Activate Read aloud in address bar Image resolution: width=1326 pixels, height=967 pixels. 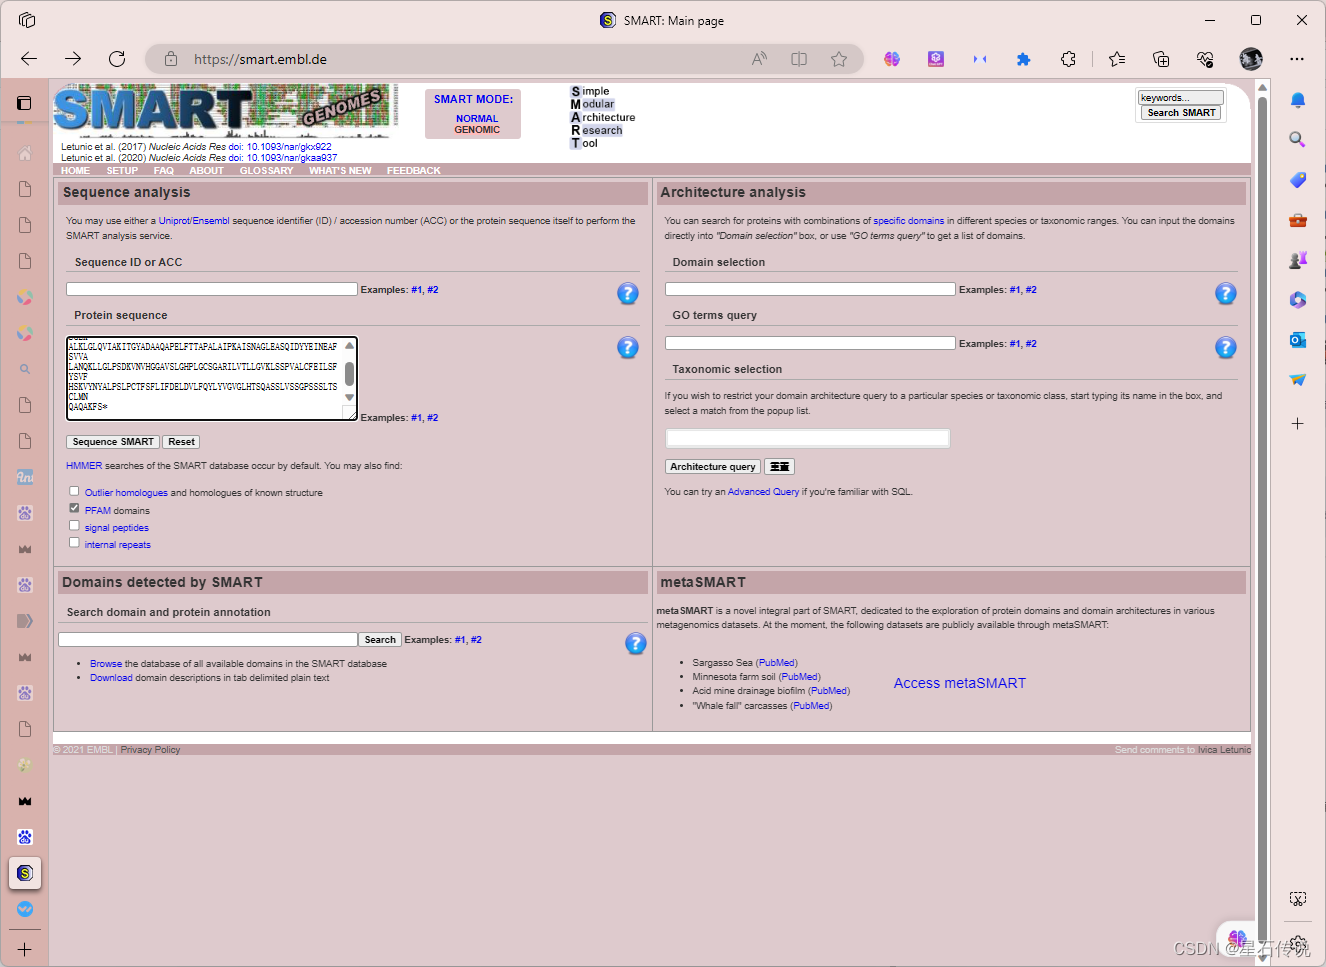coord(759,59)
